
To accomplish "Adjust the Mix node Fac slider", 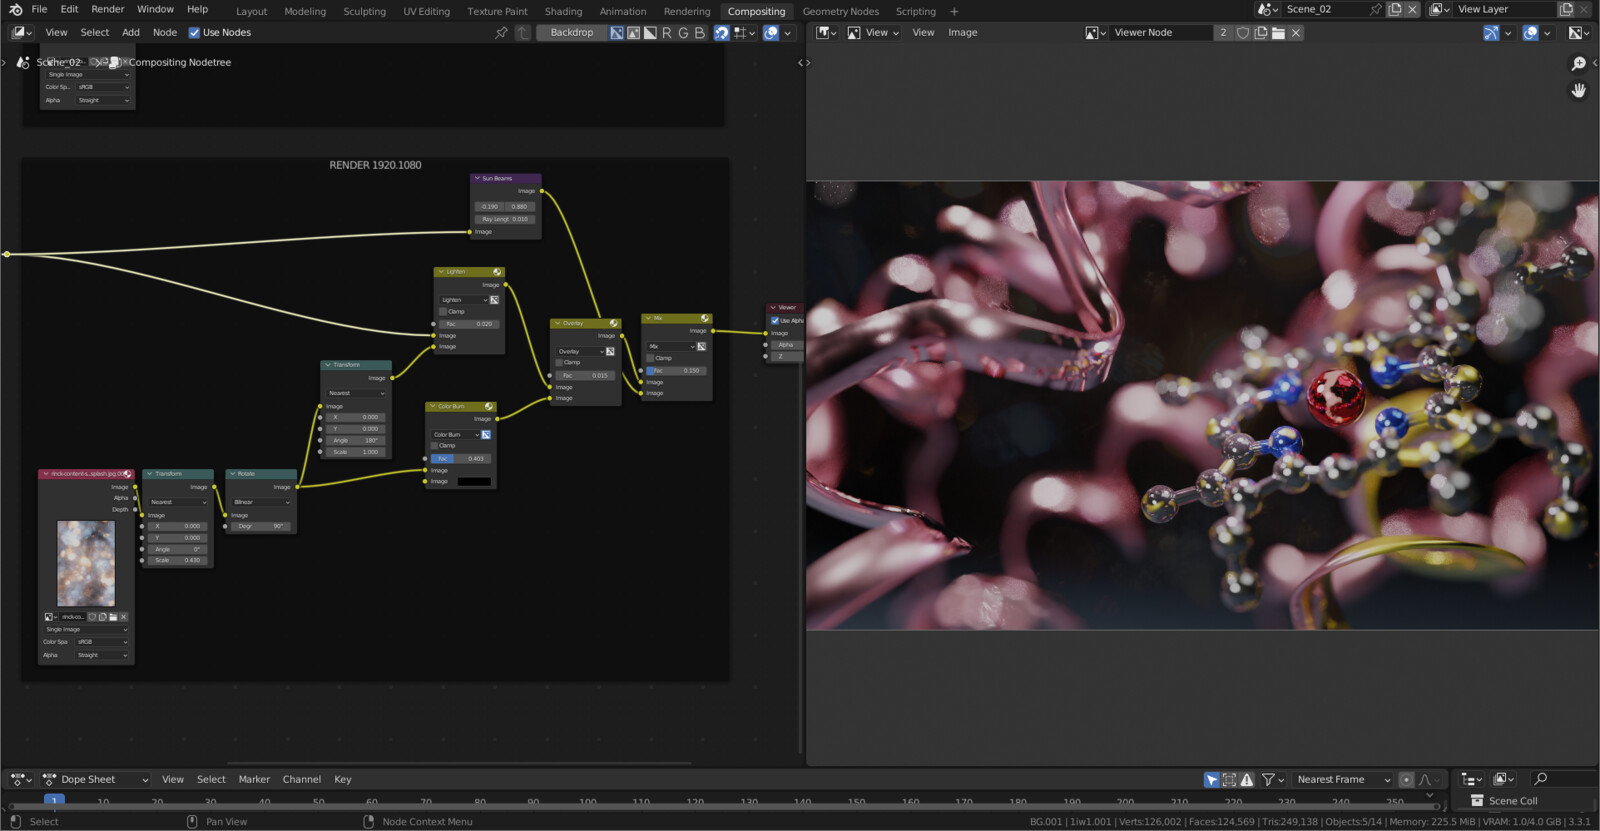I will [676, 370].
